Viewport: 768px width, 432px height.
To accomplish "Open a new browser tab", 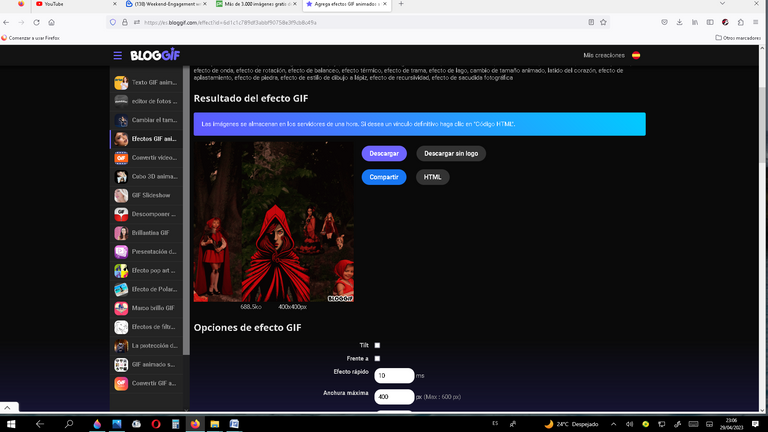I will [x=401, y=4].
